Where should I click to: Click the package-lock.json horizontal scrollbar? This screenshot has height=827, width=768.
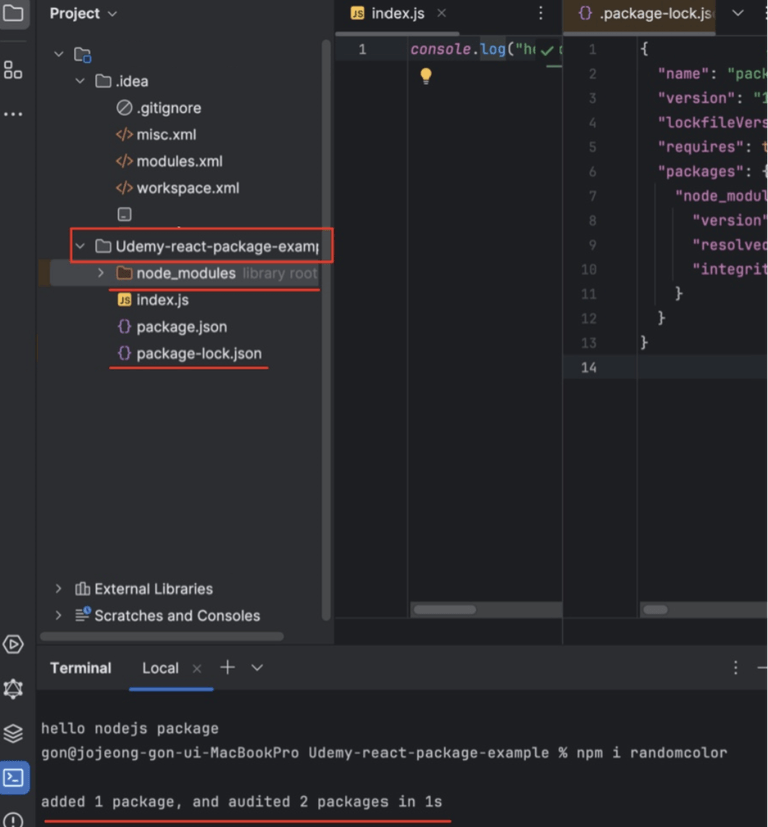pos(655,610)
